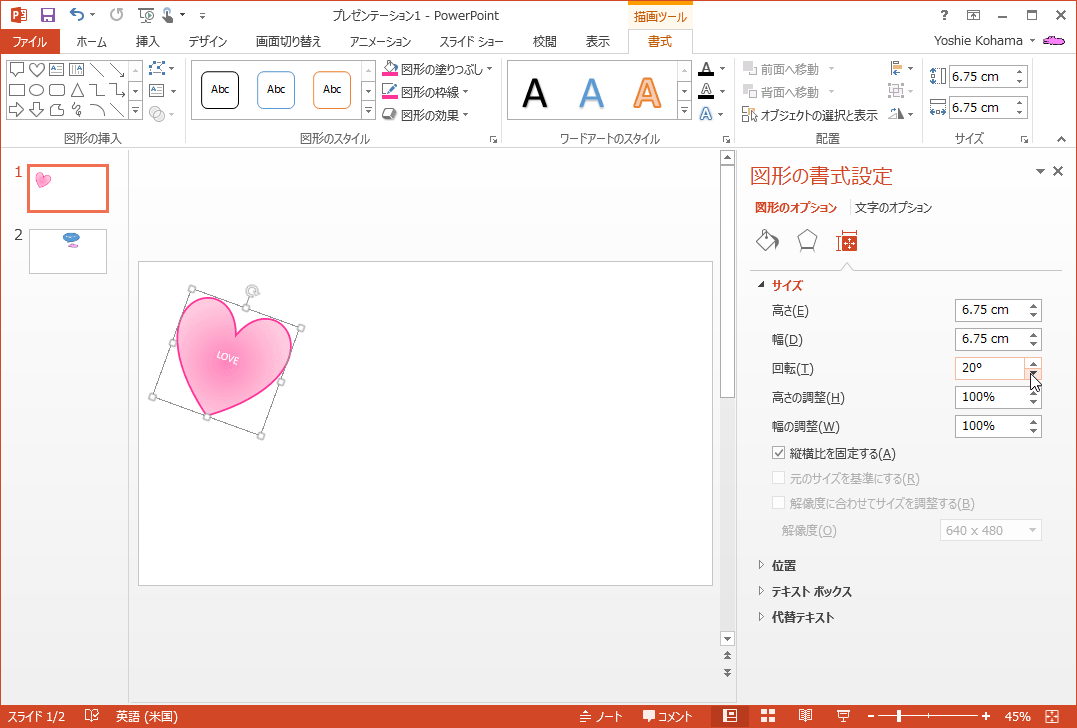Click the 英語 (米国) language indicator

pos(146,716)
